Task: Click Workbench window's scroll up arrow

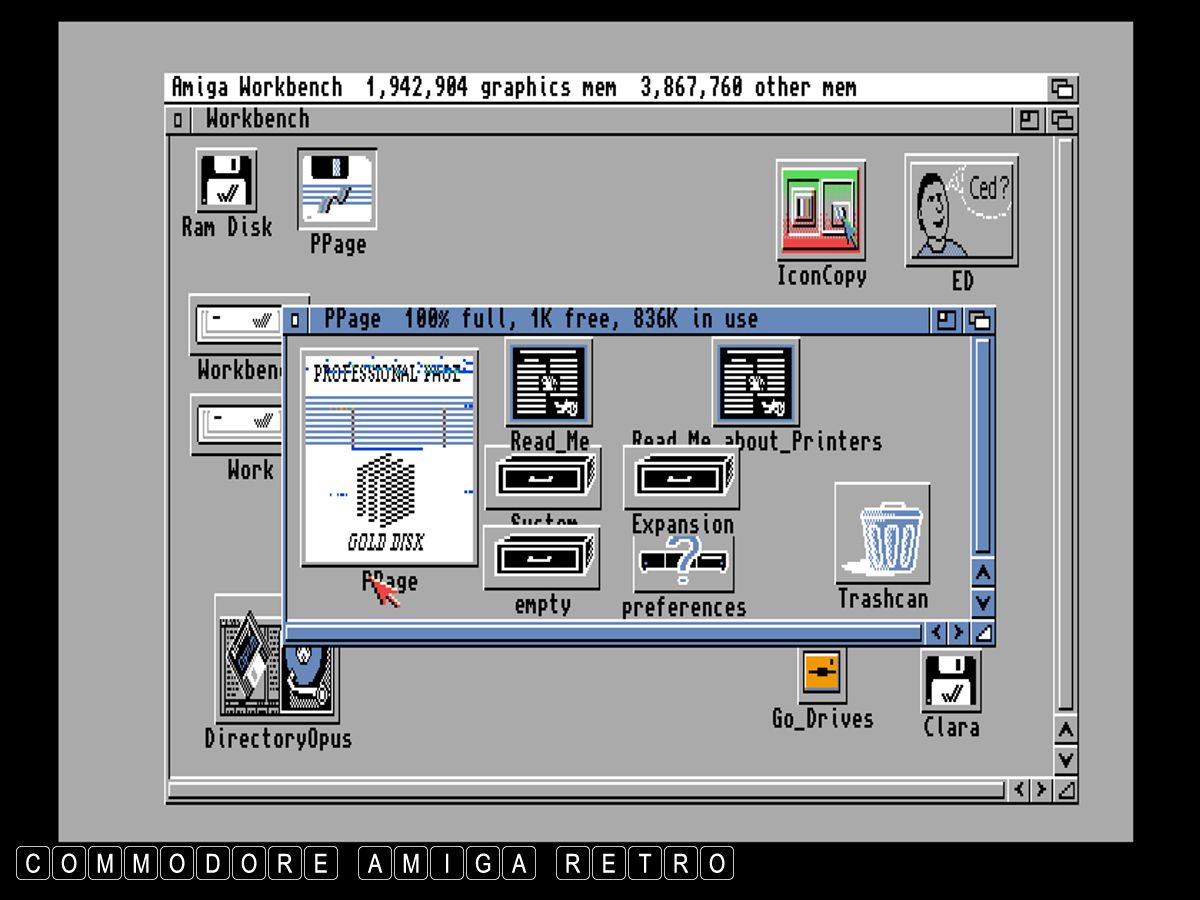Action: (x=1066, y=730)
